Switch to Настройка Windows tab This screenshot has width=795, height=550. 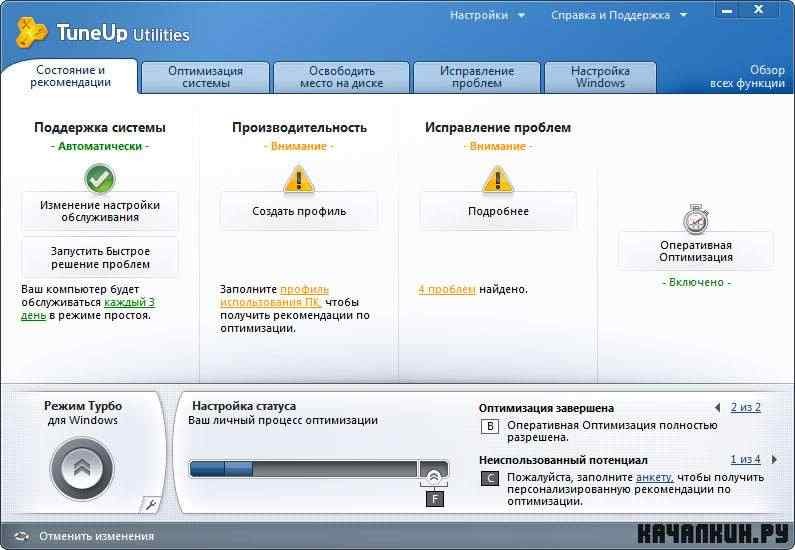coord(600,77)
